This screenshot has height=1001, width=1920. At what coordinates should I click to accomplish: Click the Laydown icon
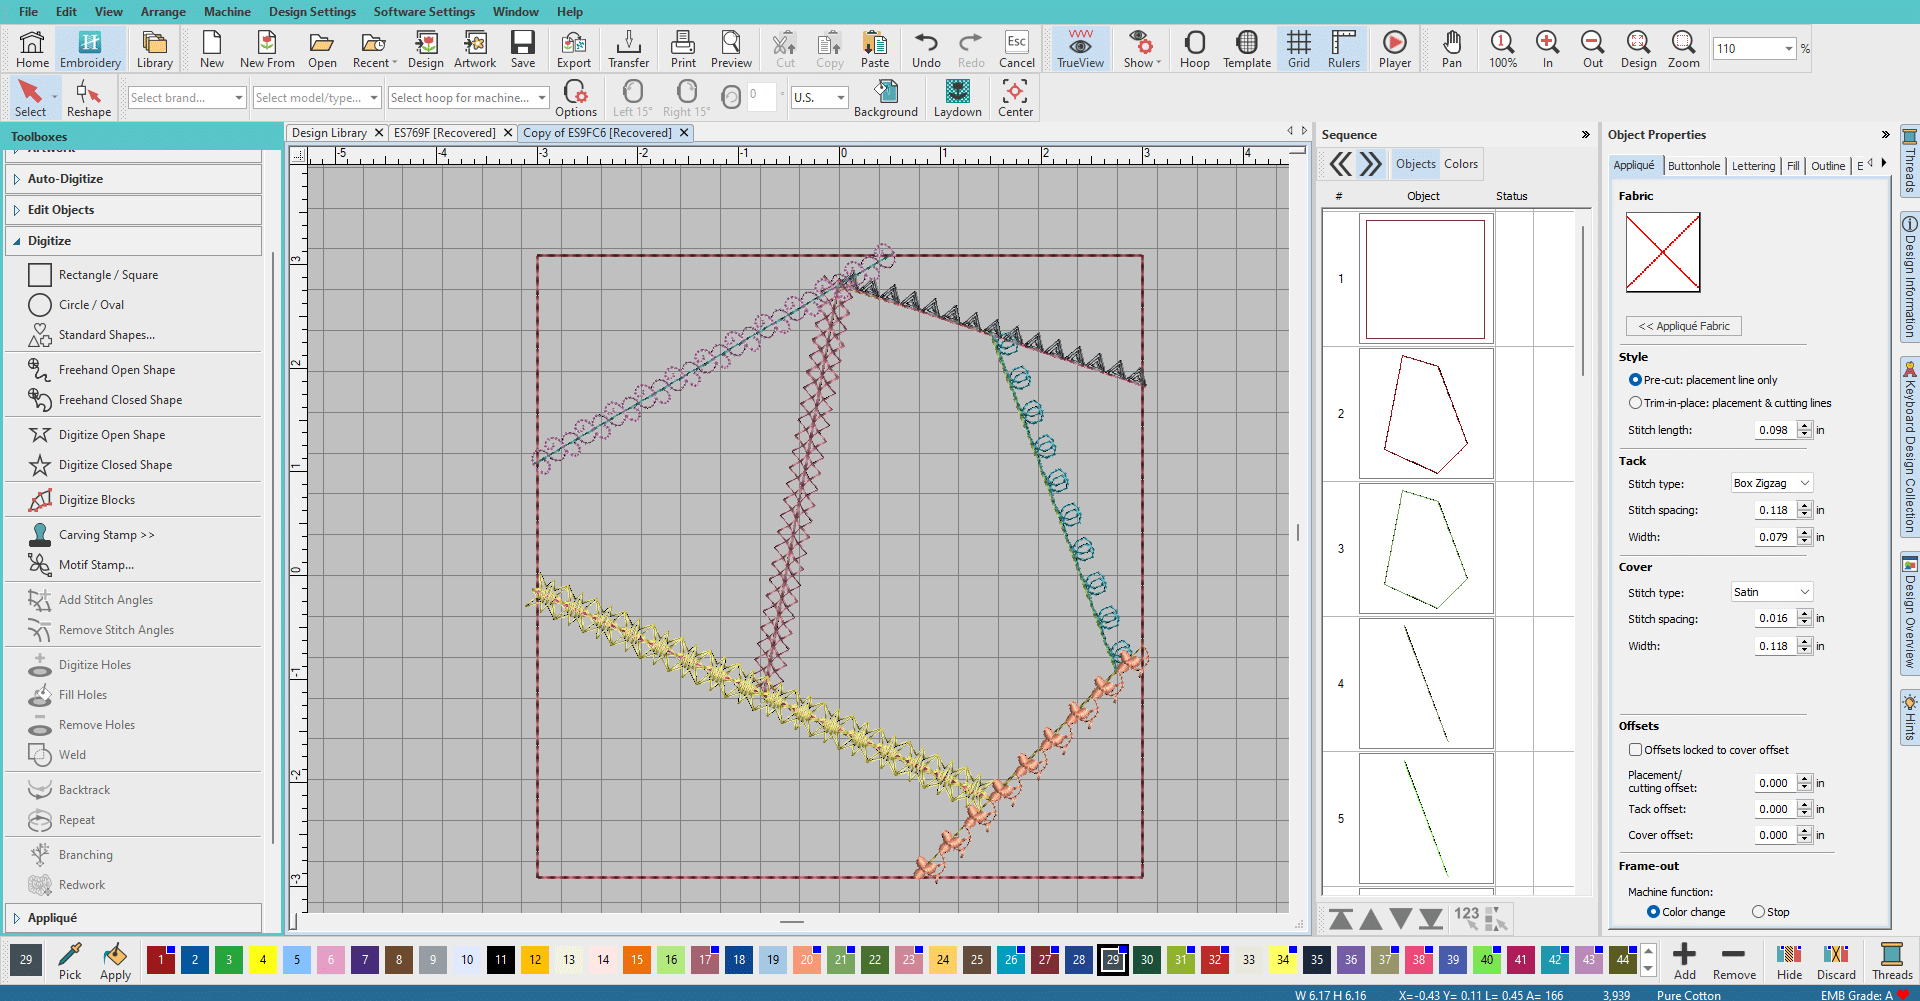957,99
